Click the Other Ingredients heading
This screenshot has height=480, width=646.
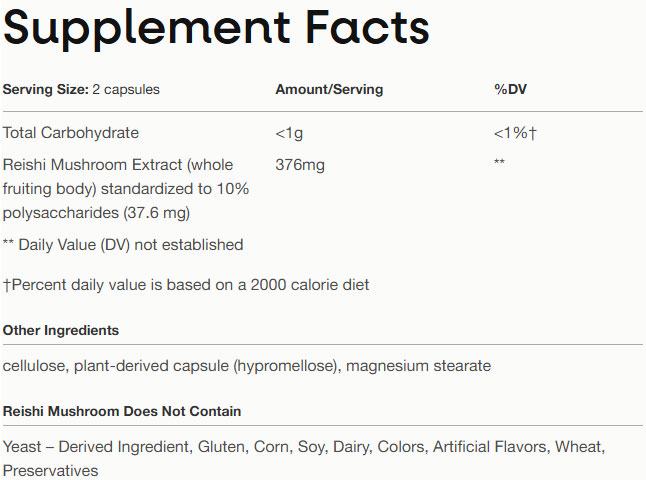(x=61, y=330)
